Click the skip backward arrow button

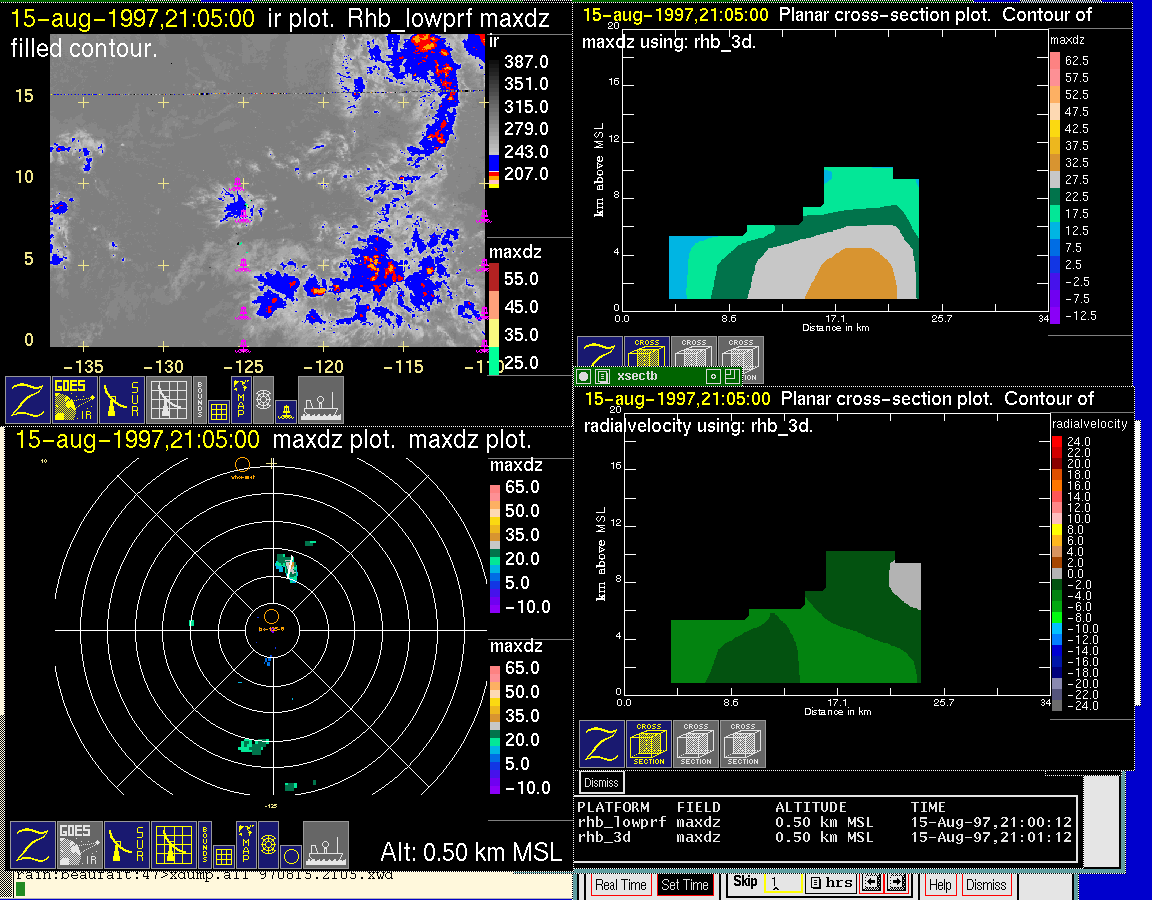click(872, 883)
